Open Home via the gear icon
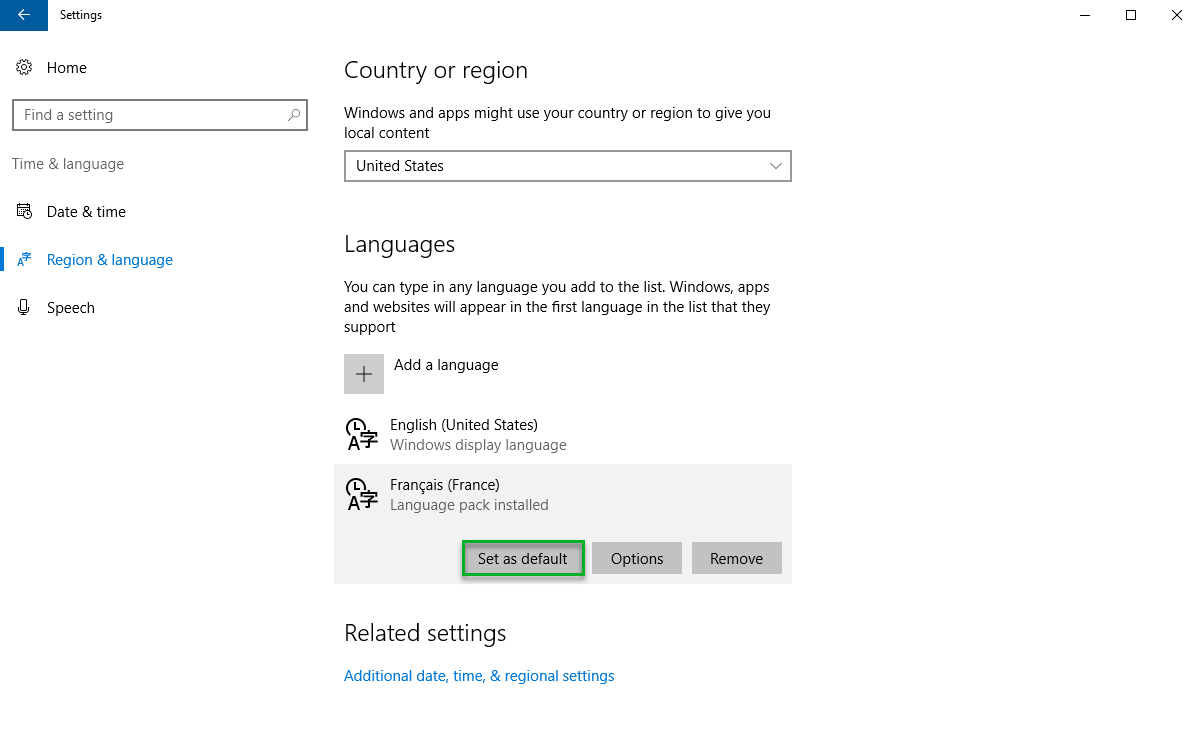 [24, 67]
